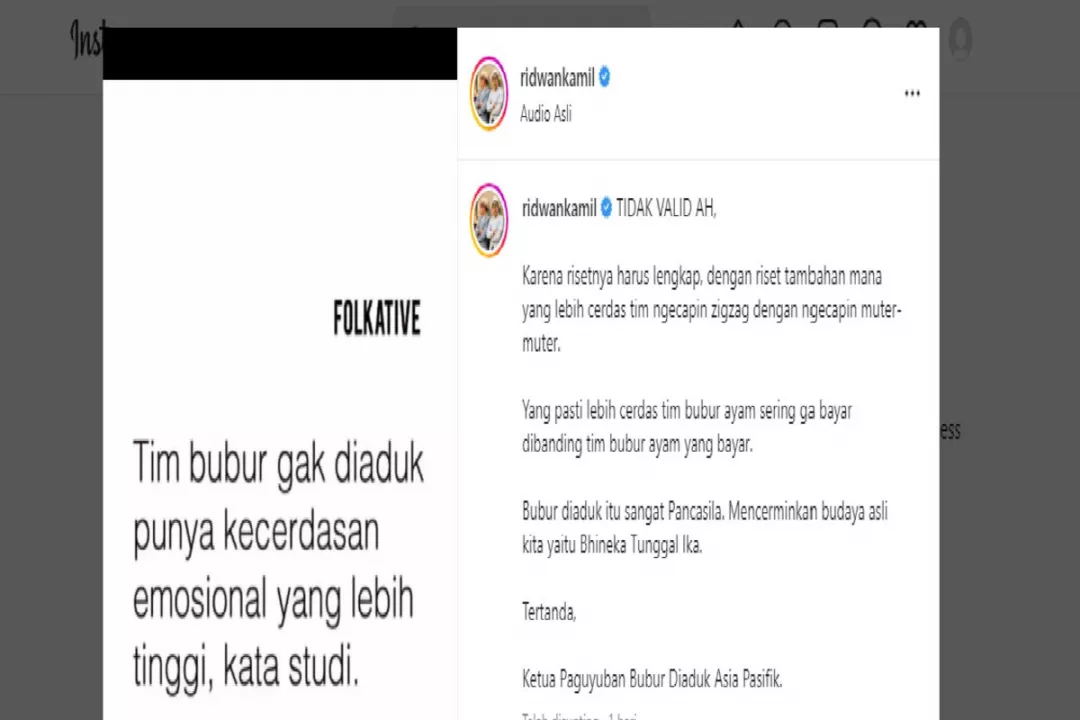Click the 'Telah disunting' timestamp under caption

coord(579,716)
